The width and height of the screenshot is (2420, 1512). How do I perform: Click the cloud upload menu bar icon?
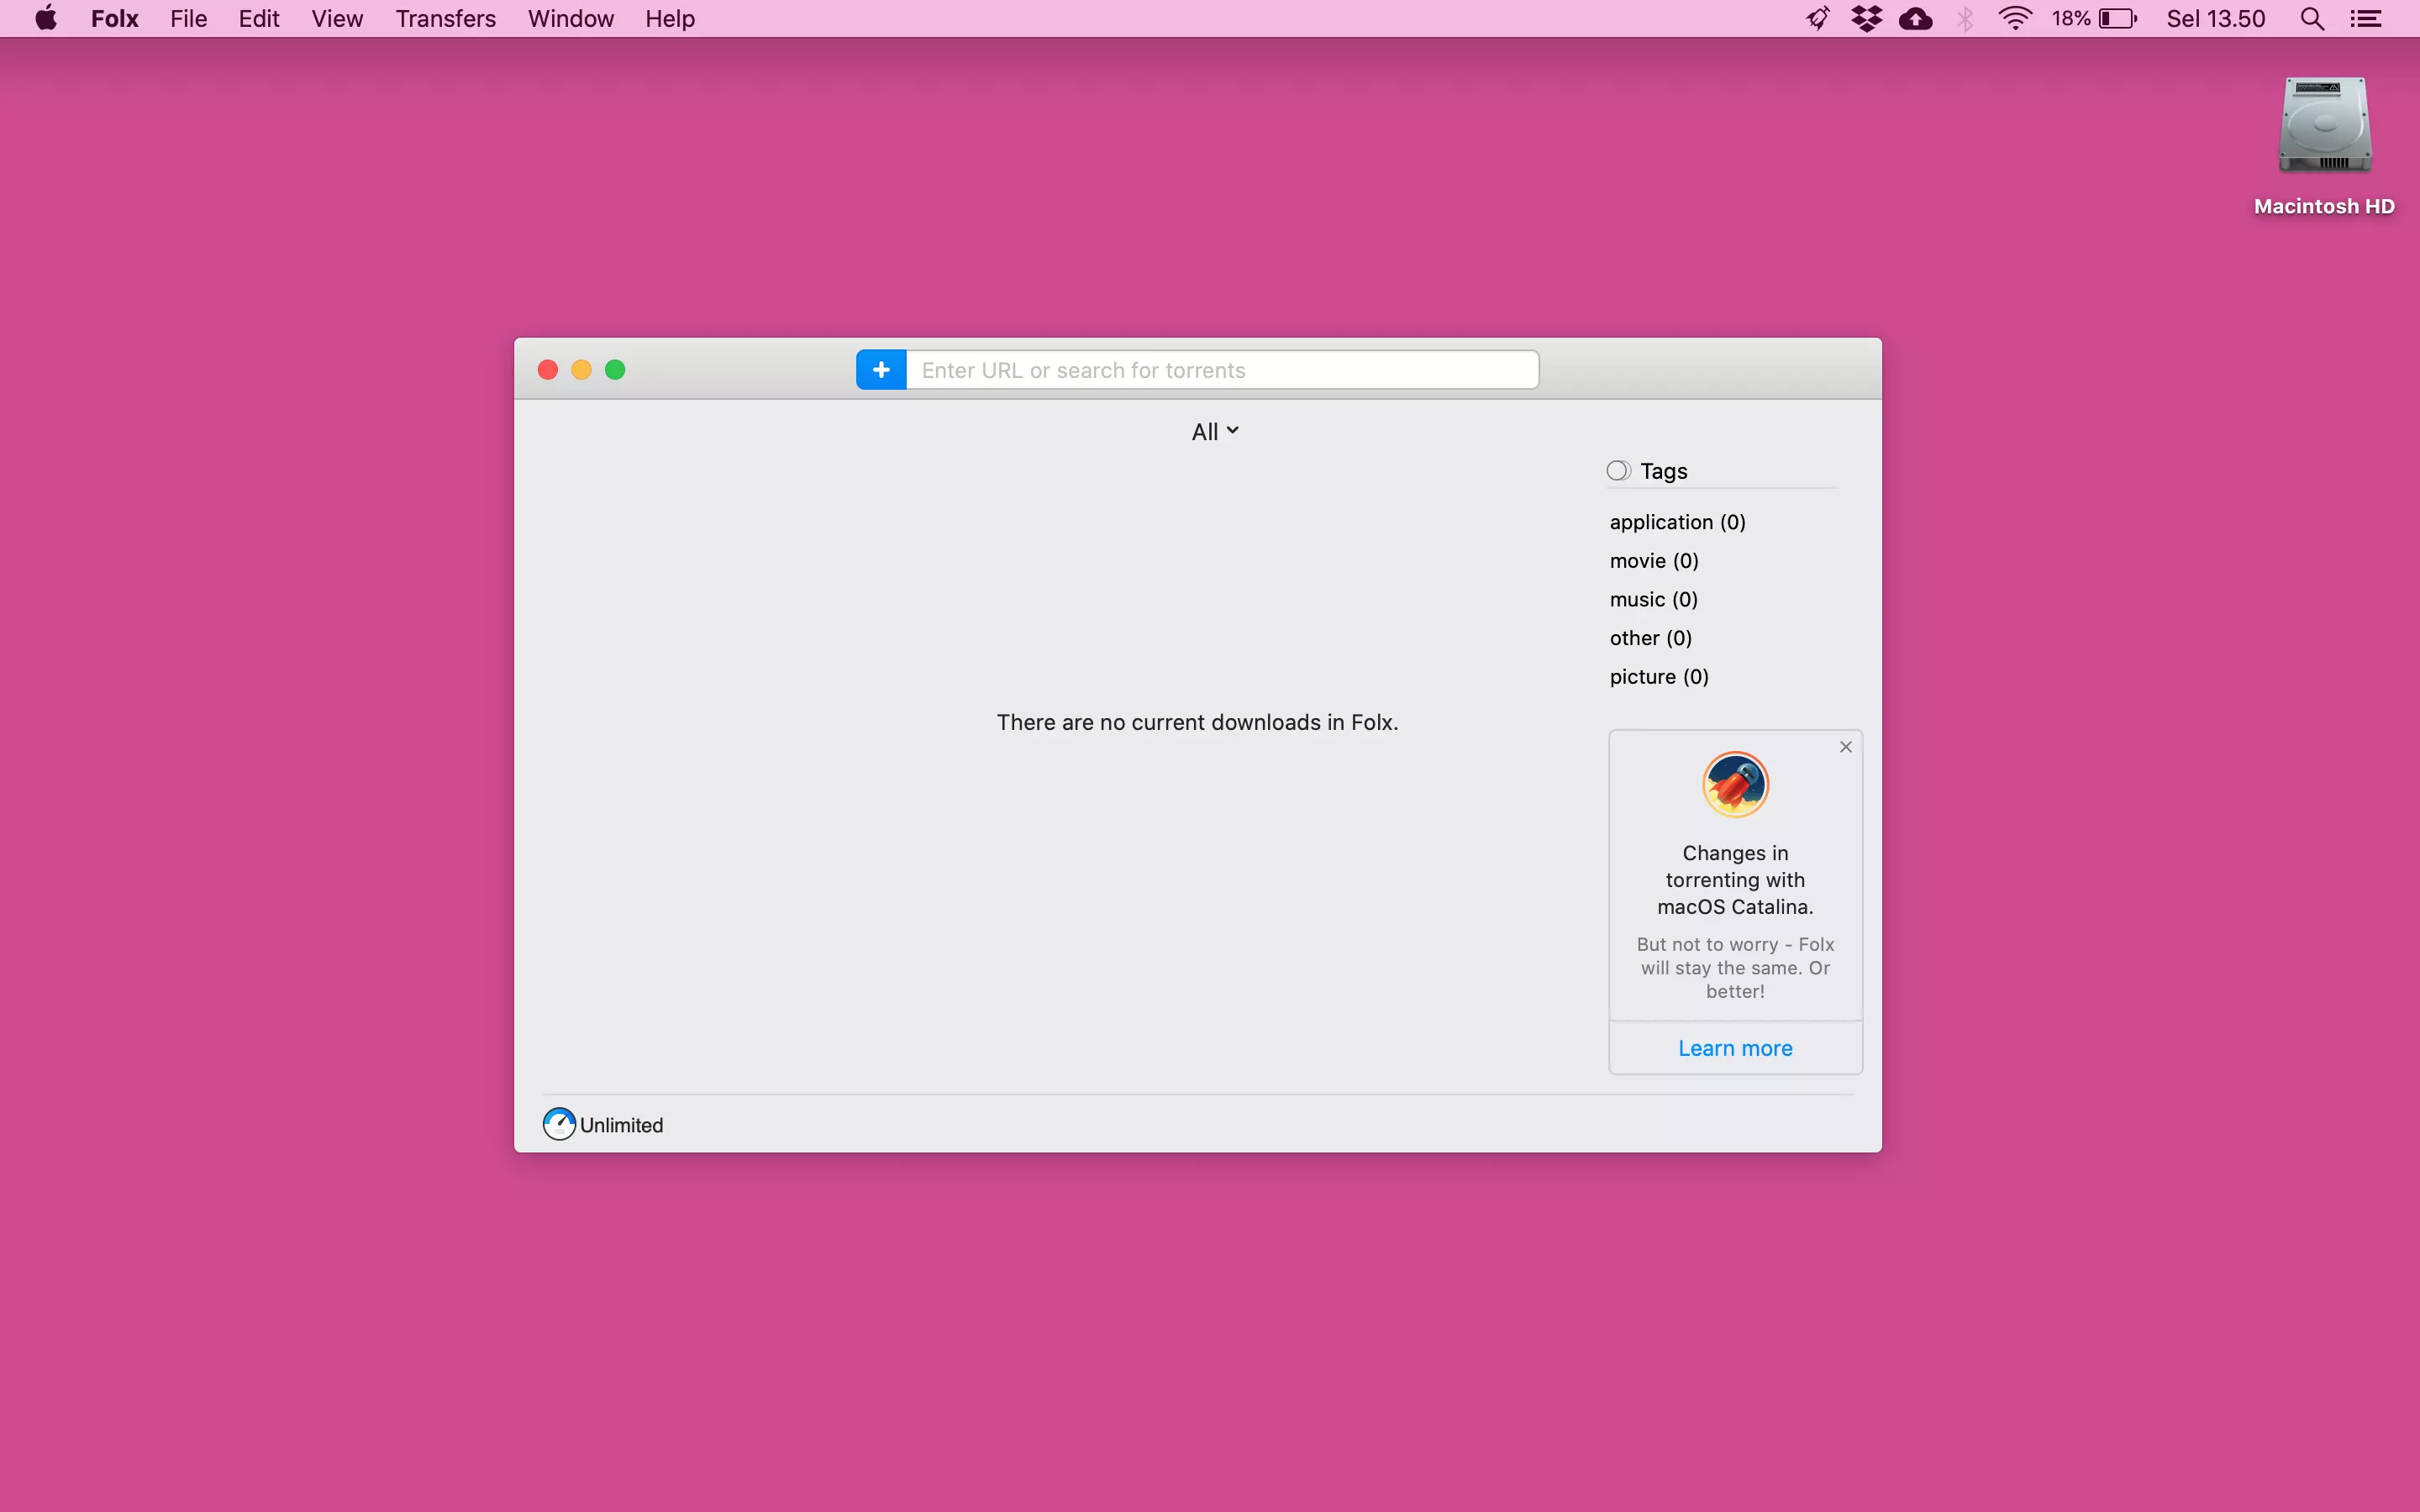coord(1915,19)
